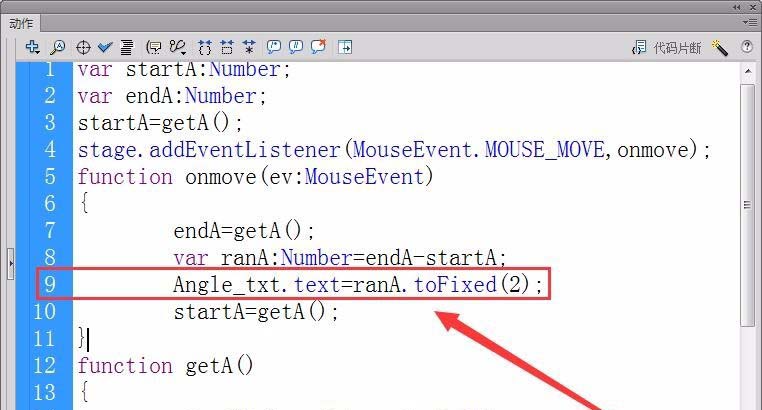
Task: Expand the left sidebar with the side arrow
Action: click(x=11, y=264)
